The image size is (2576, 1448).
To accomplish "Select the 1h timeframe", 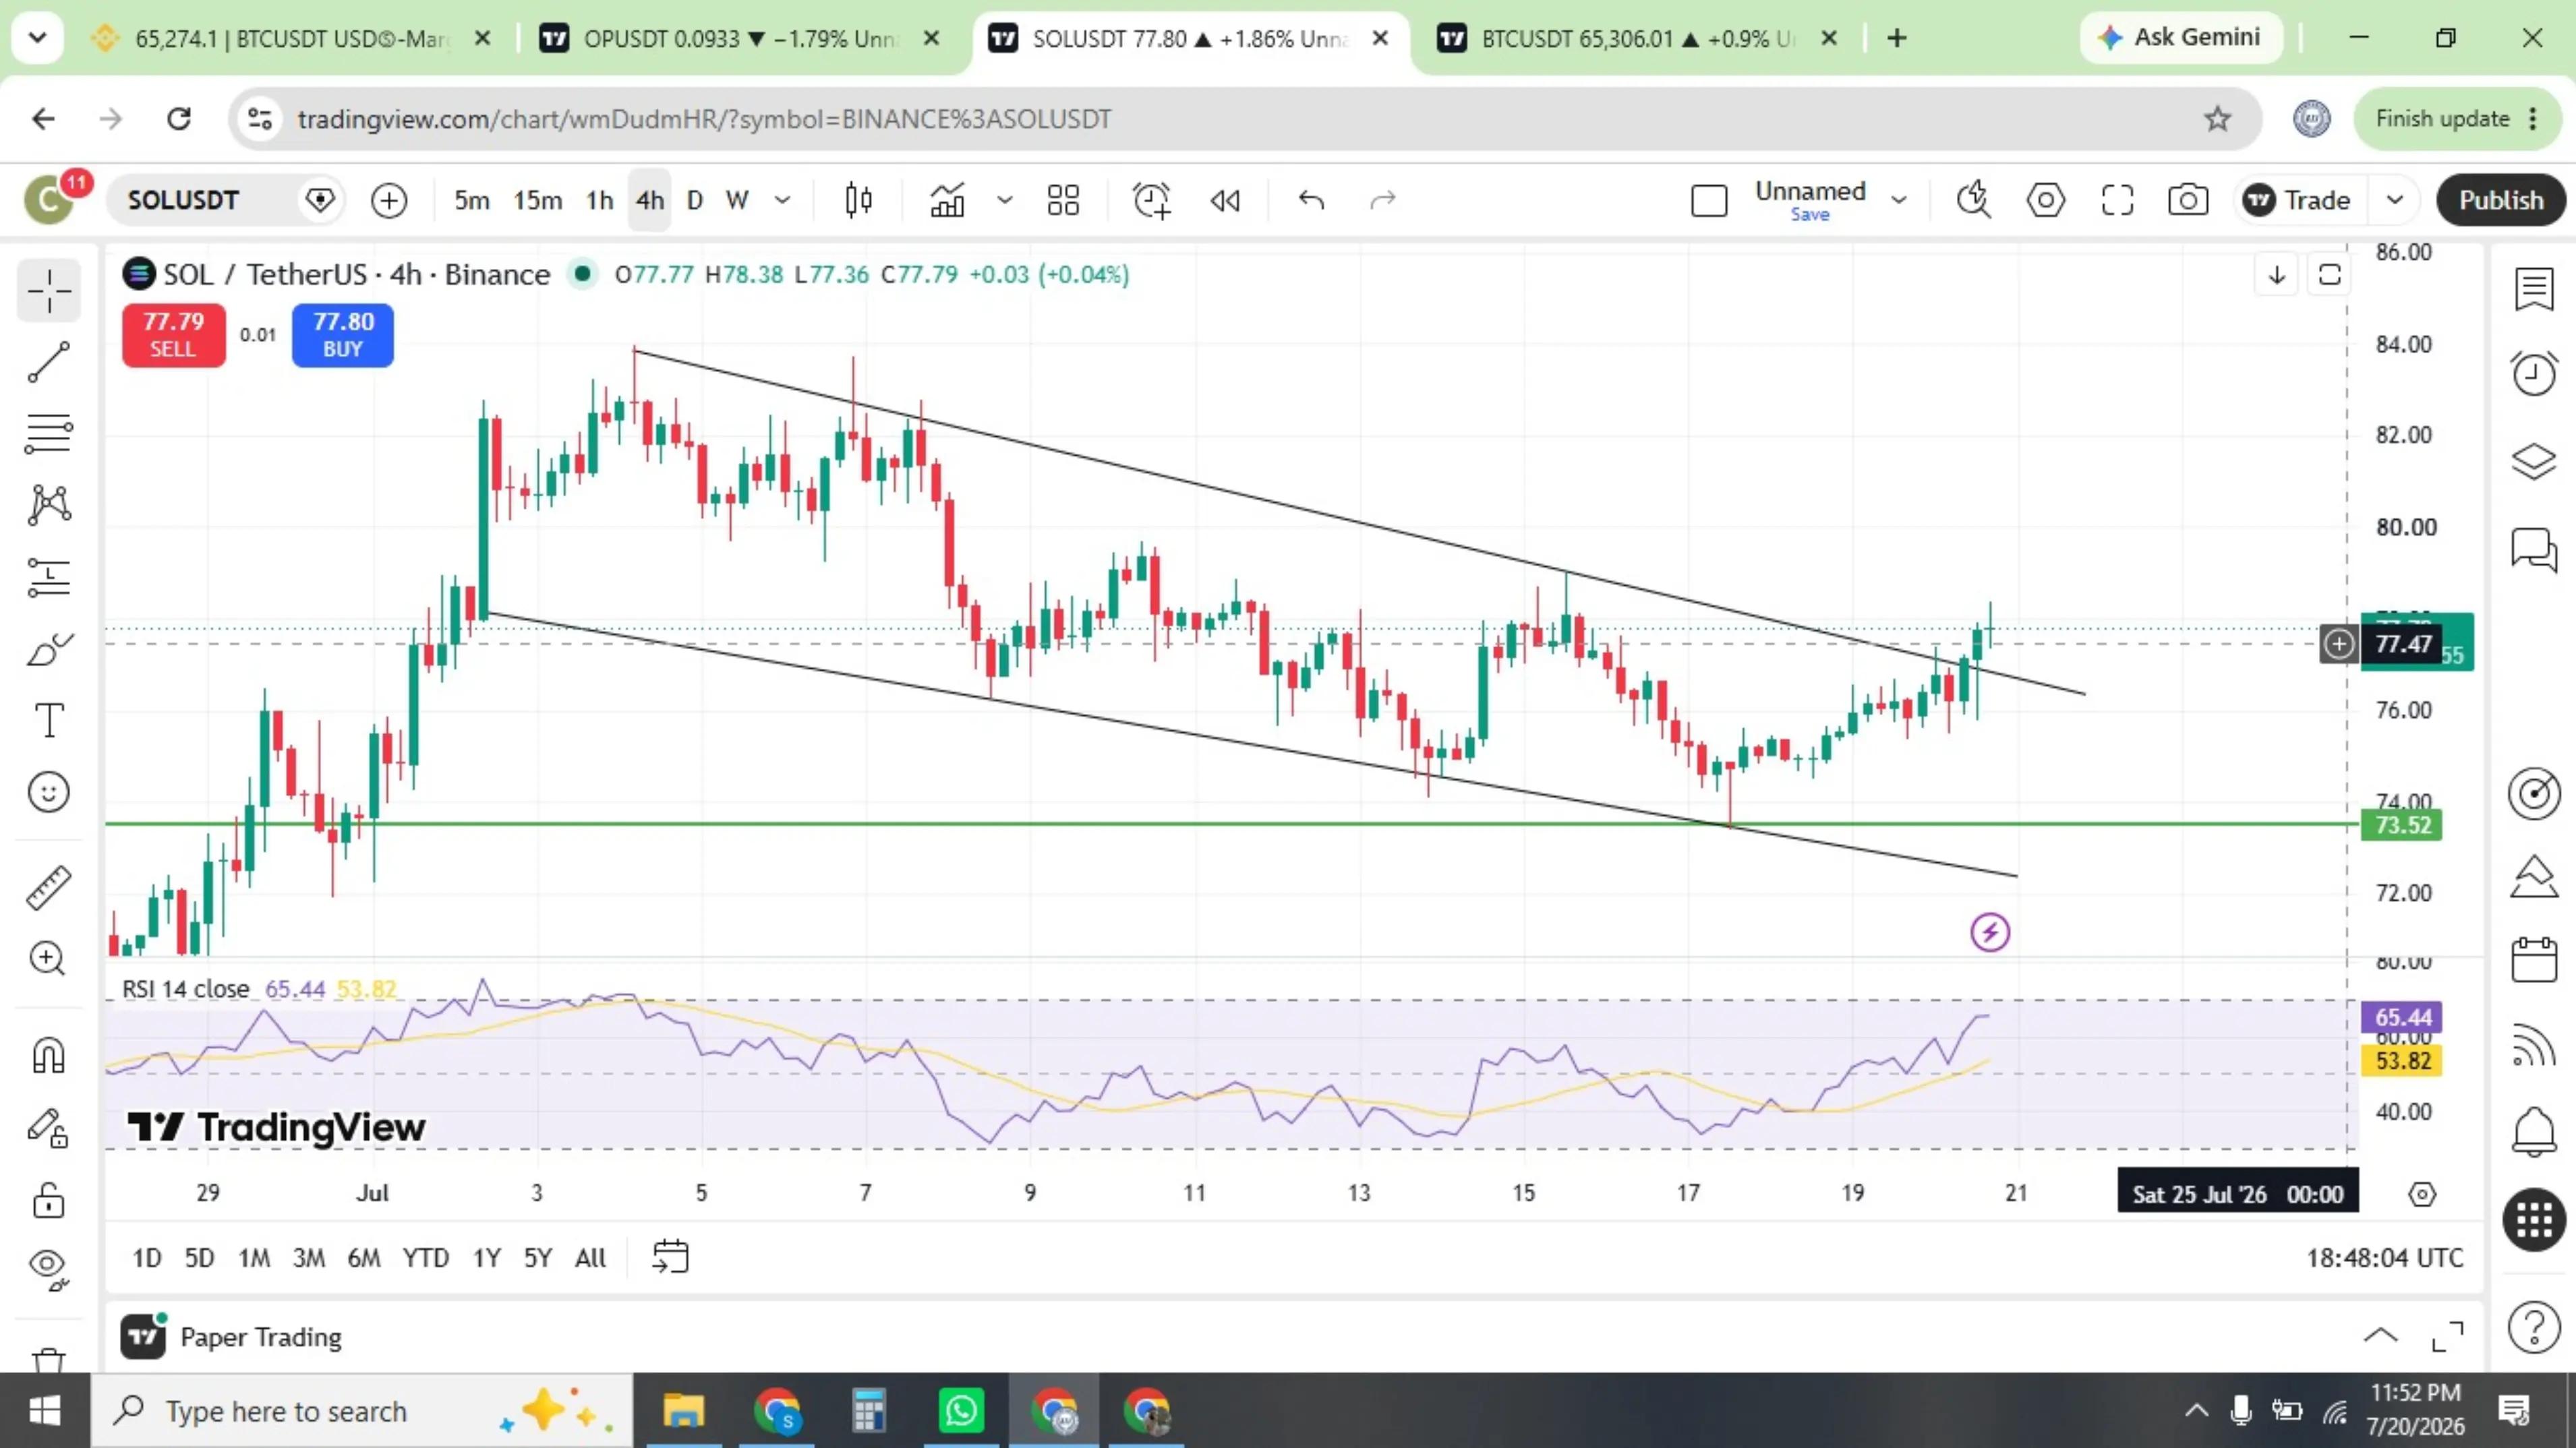I will point(599,200).
